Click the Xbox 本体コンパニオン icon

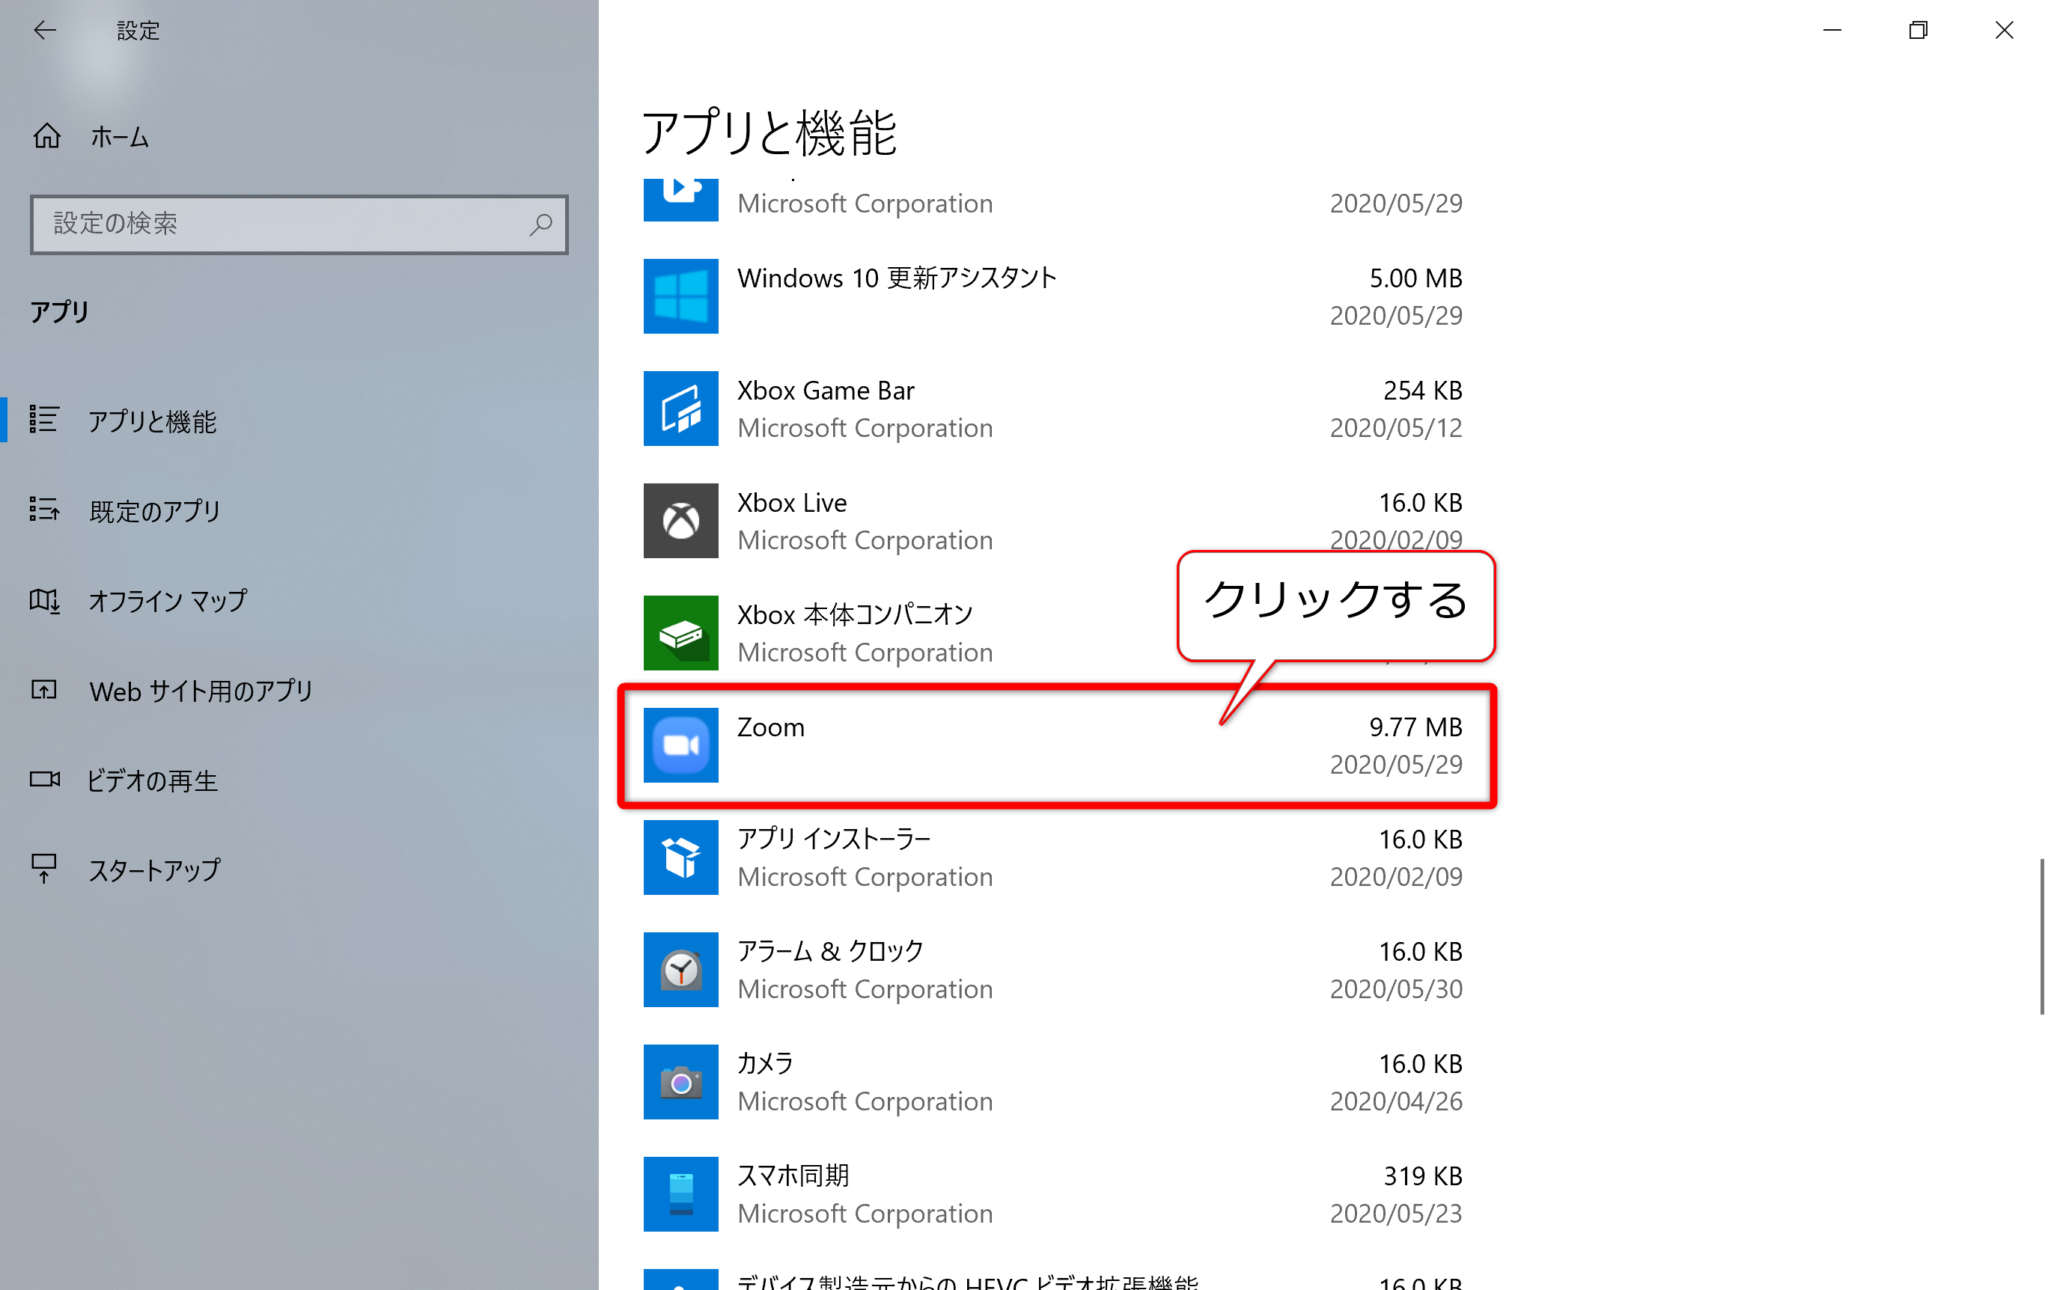coord(681,632)
